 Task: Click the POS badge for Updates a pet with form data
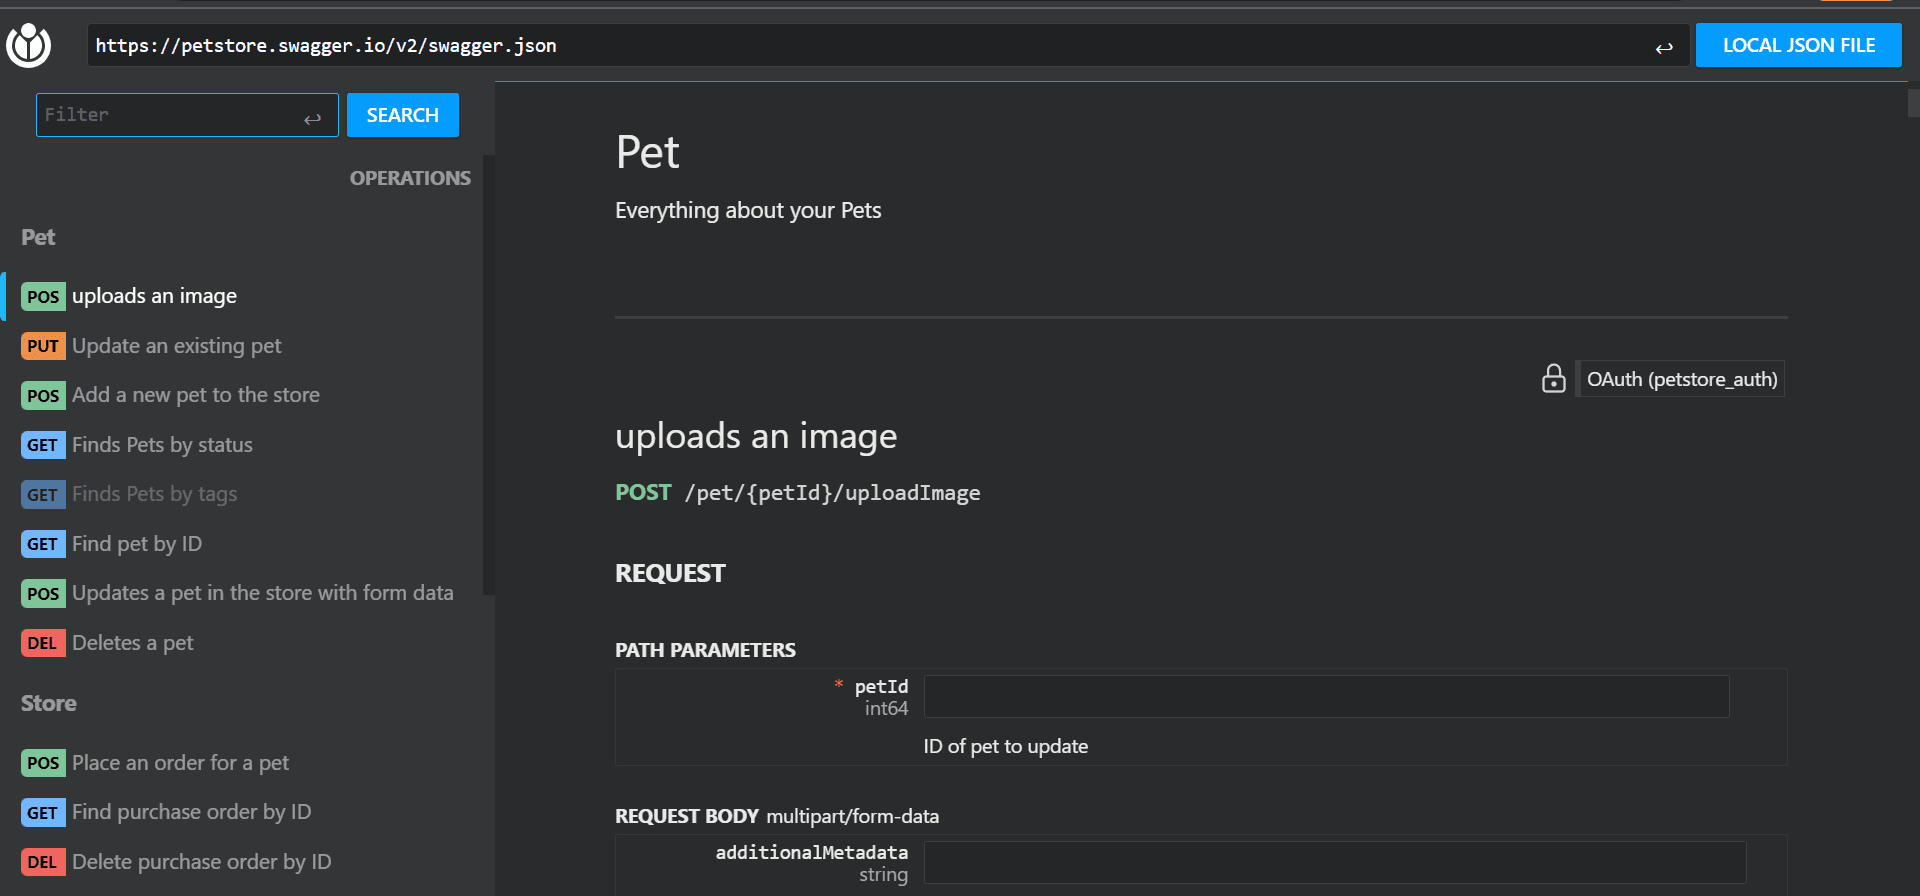(43, 593)
